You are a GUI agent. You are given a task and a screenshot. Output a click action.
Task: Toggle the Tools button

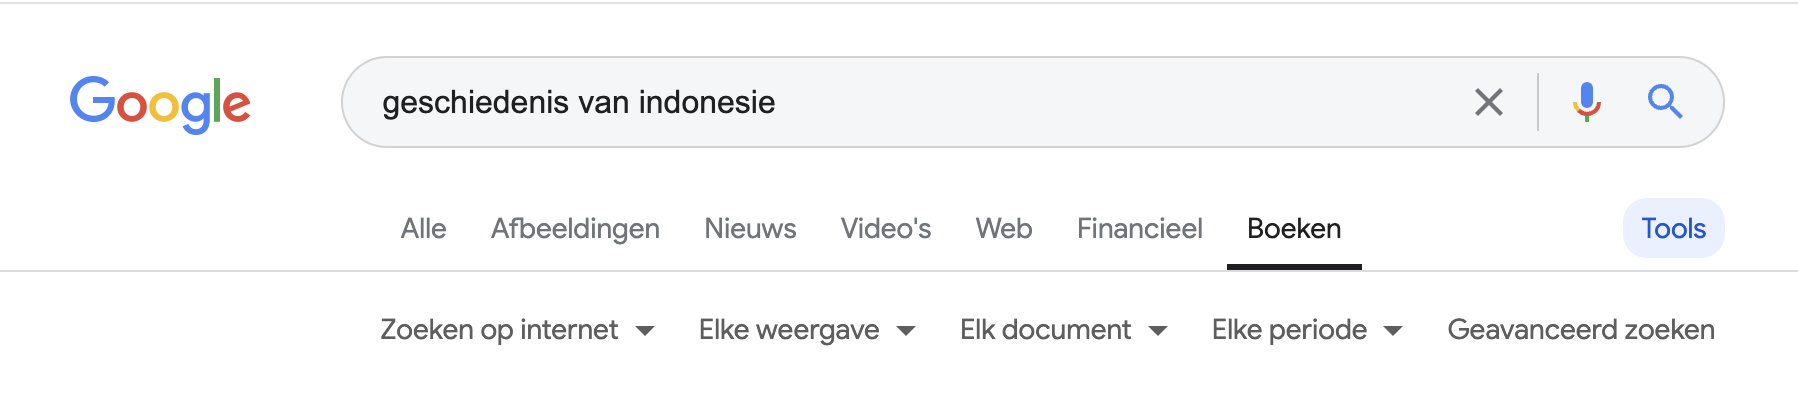pyautogui.click(x=1673, y=228)
